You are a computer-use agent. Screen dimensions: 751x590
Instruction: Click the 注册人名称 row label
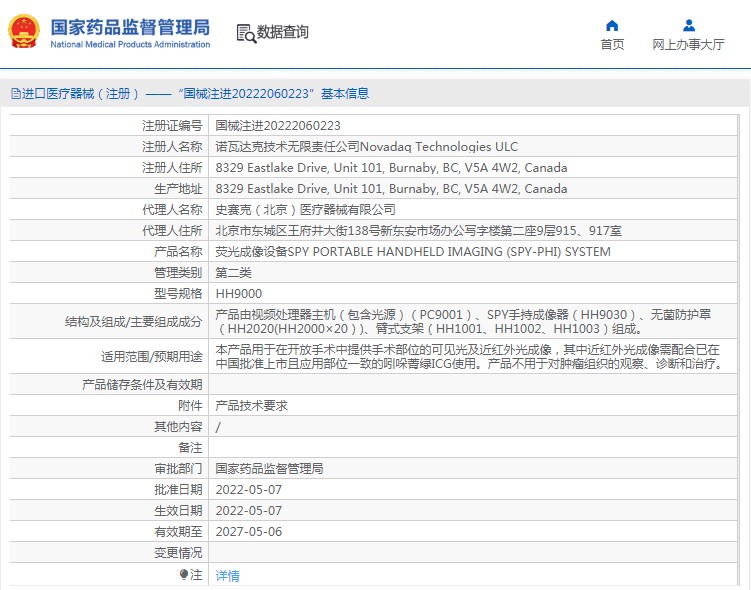pos(172,147)
